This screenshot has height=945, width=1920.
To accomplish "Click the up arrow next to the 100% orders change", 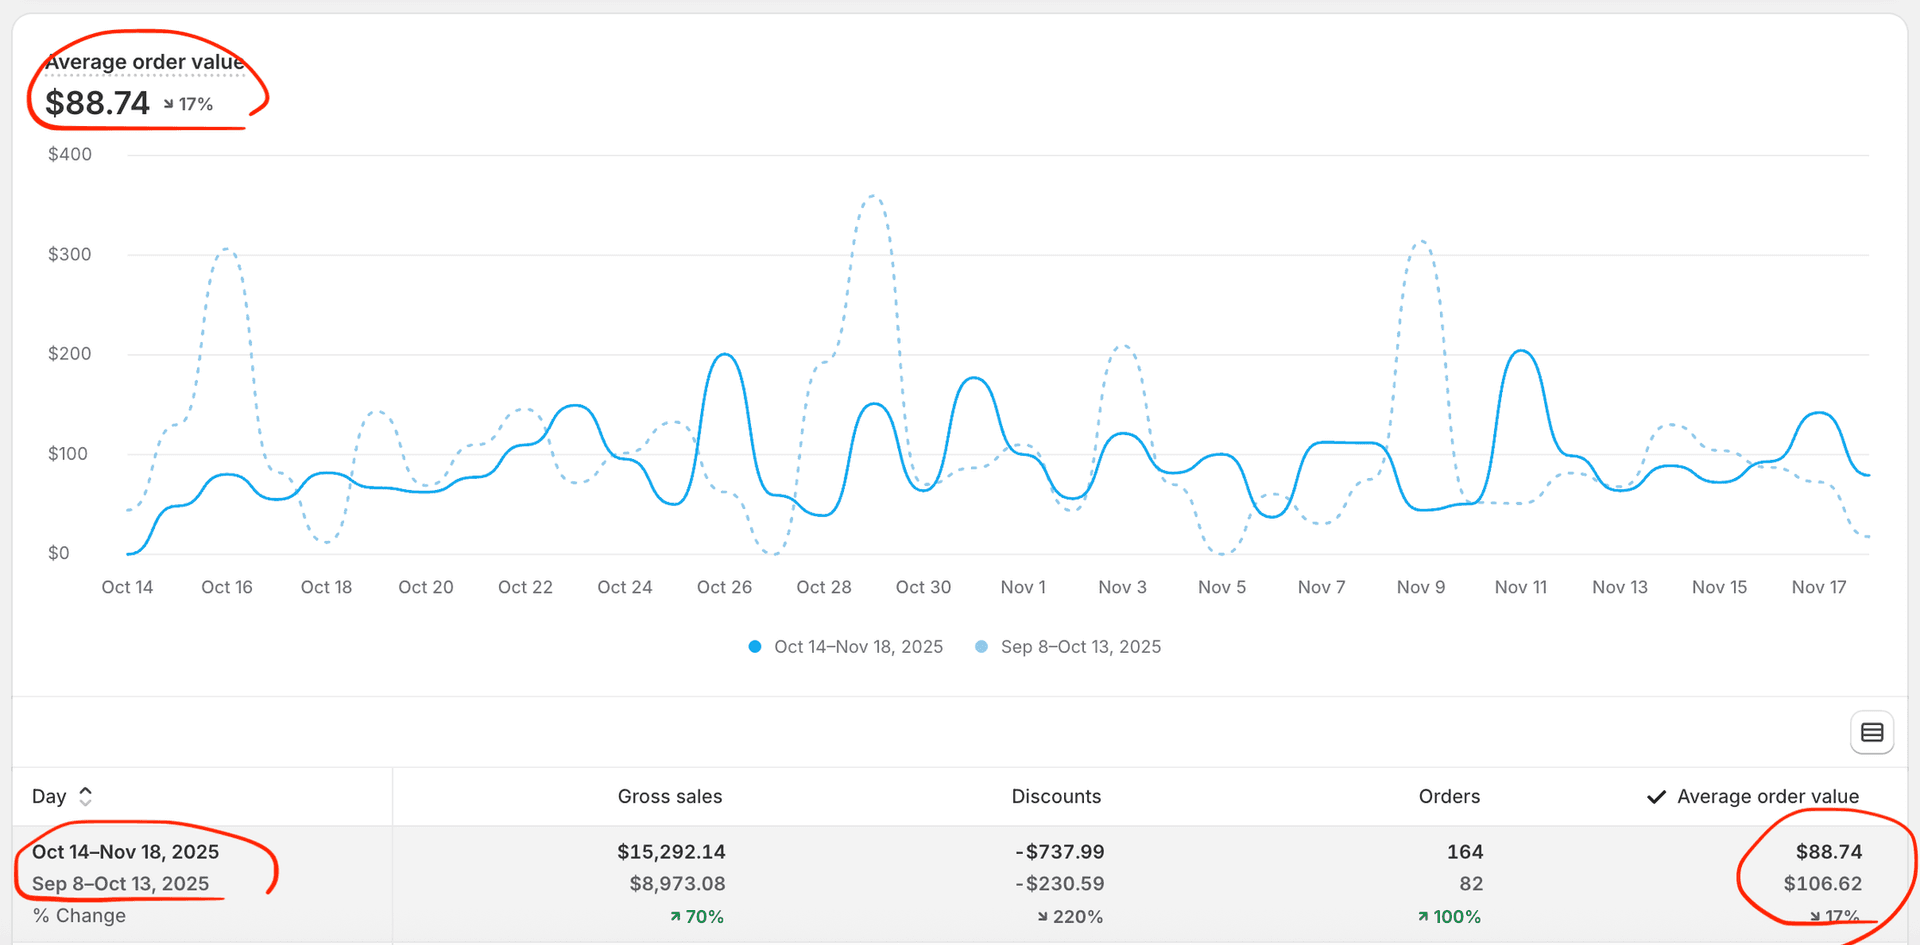I will tap(1424, 916).
